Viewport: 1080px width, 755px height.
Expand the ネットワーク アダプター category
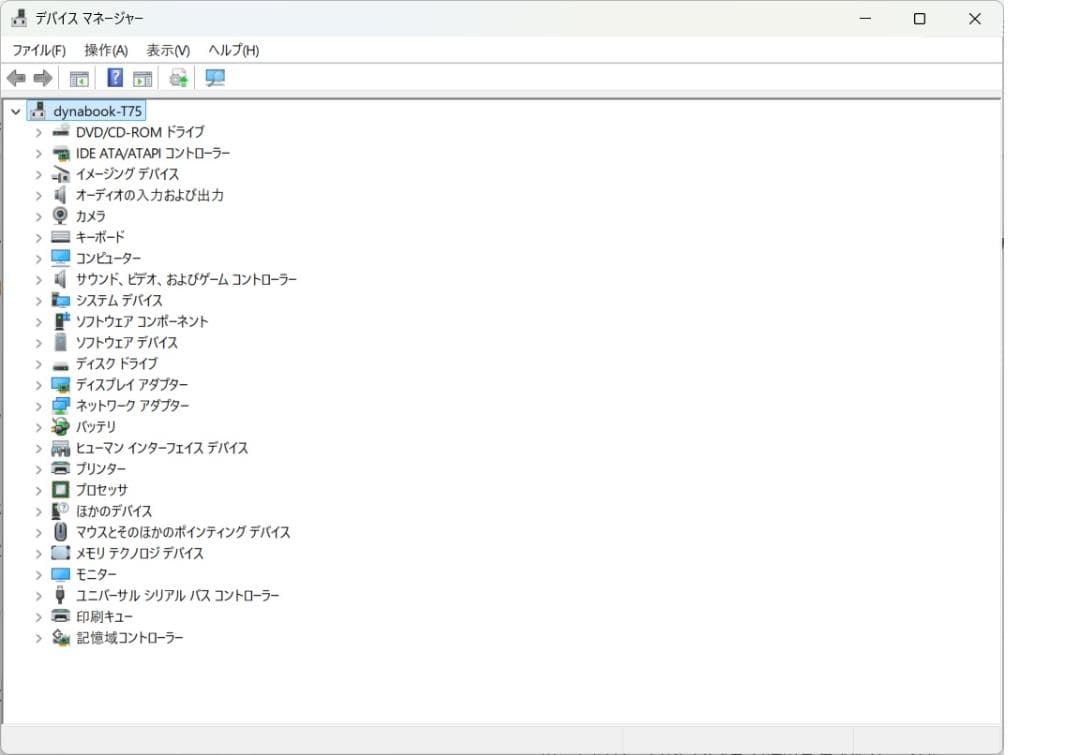point(38,406)
